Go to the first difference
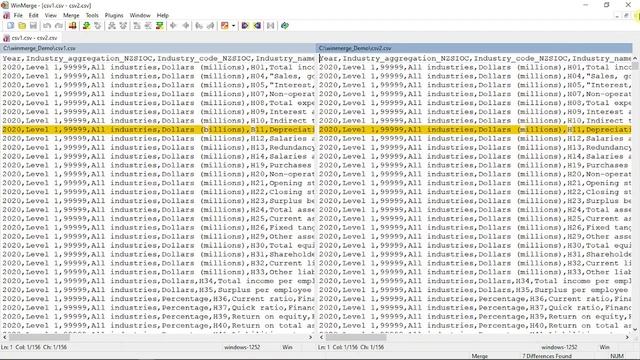 137,26
